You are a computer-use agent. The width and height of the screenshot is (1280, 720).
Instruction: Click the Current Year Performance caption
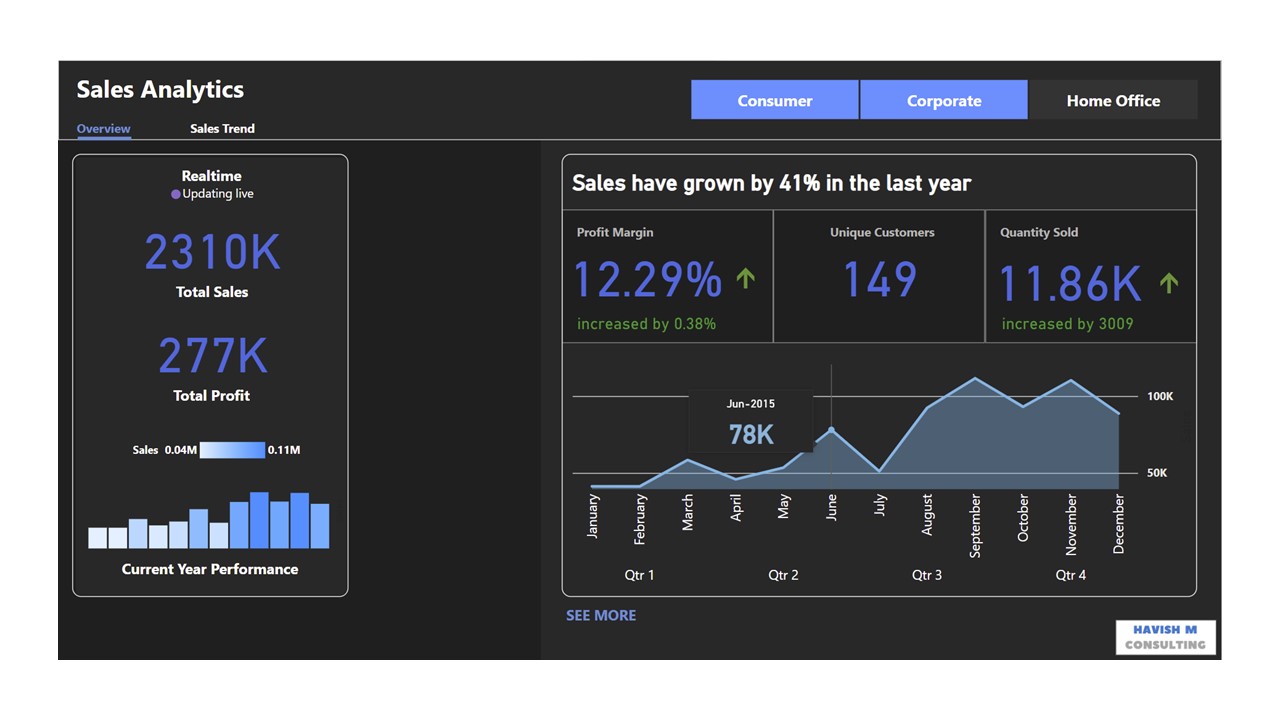[210, 569]
